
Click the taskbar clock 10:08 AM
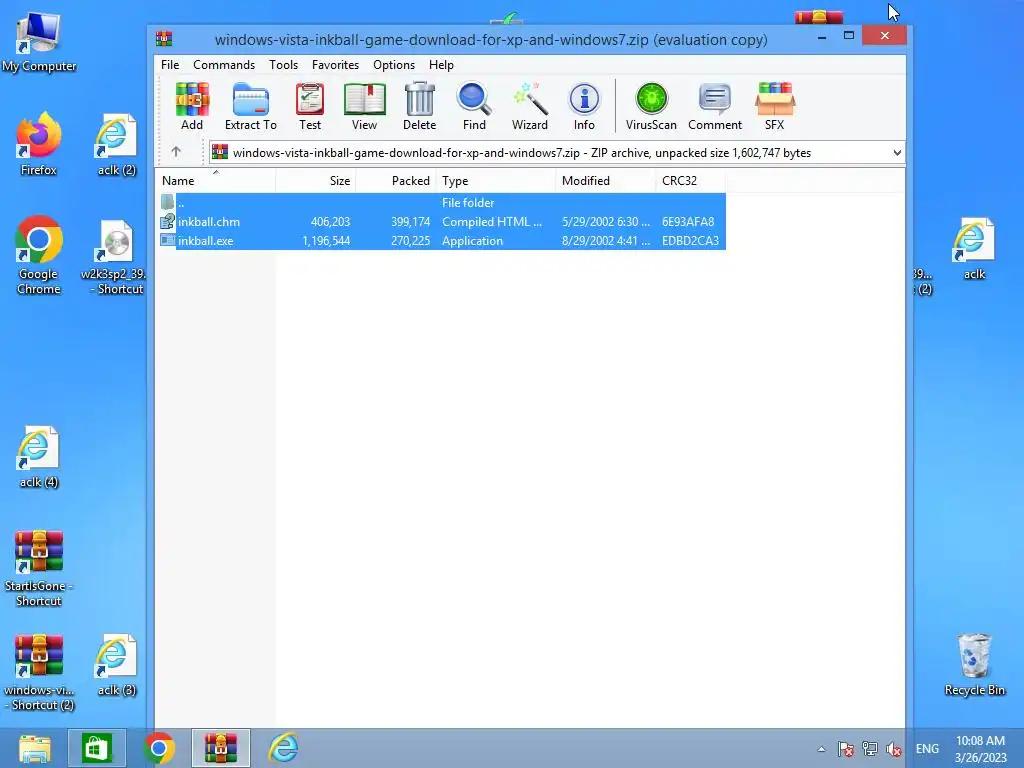tap(980, 741)
